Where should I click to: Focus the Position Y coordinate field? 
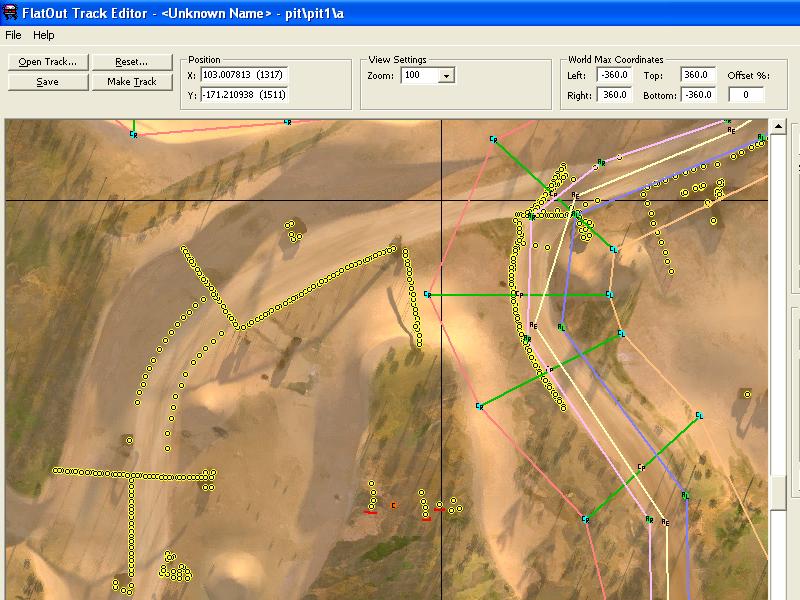(x=244, y=95)
